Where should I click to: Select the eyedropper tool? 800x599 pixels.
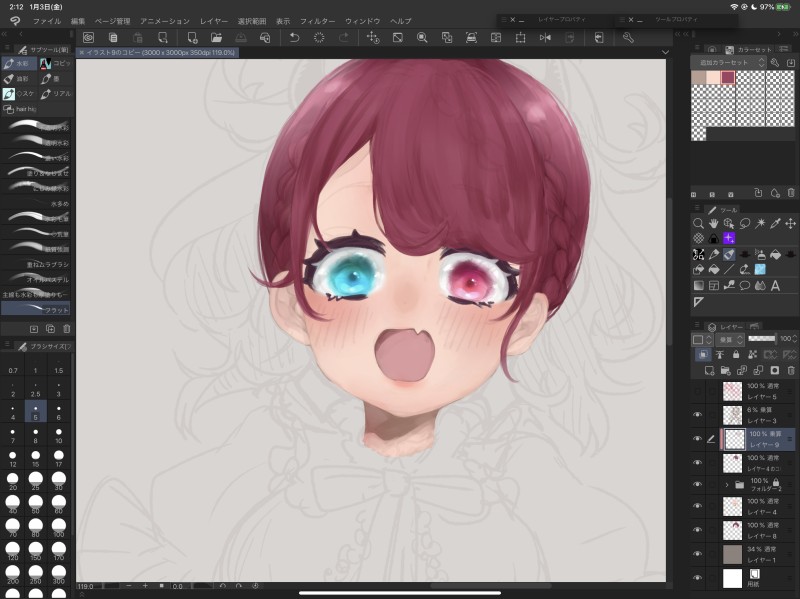pyautogui.click(x=775, y=223)
